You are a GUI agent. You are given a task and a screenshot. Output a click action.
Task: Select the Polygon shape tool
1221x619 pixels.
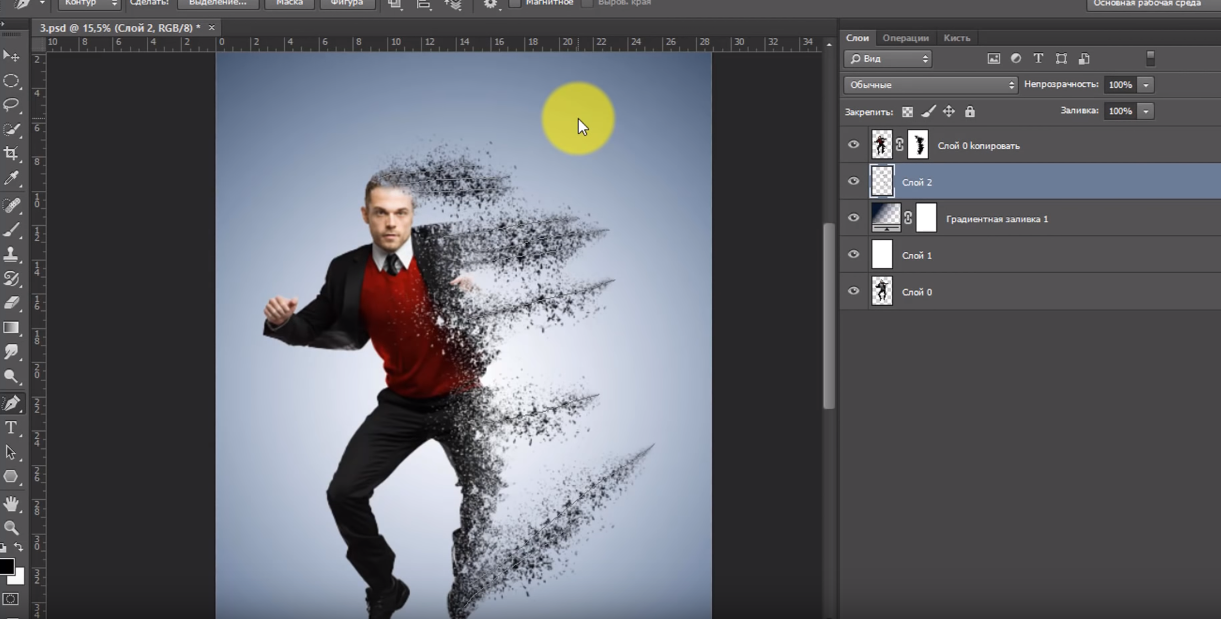coord(11,477)
